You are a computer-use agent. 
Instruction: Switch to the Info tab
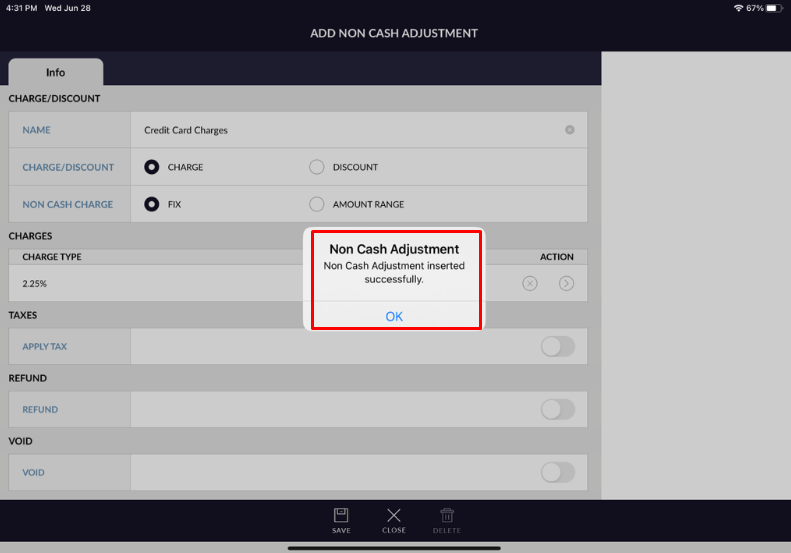click(55, 72)
